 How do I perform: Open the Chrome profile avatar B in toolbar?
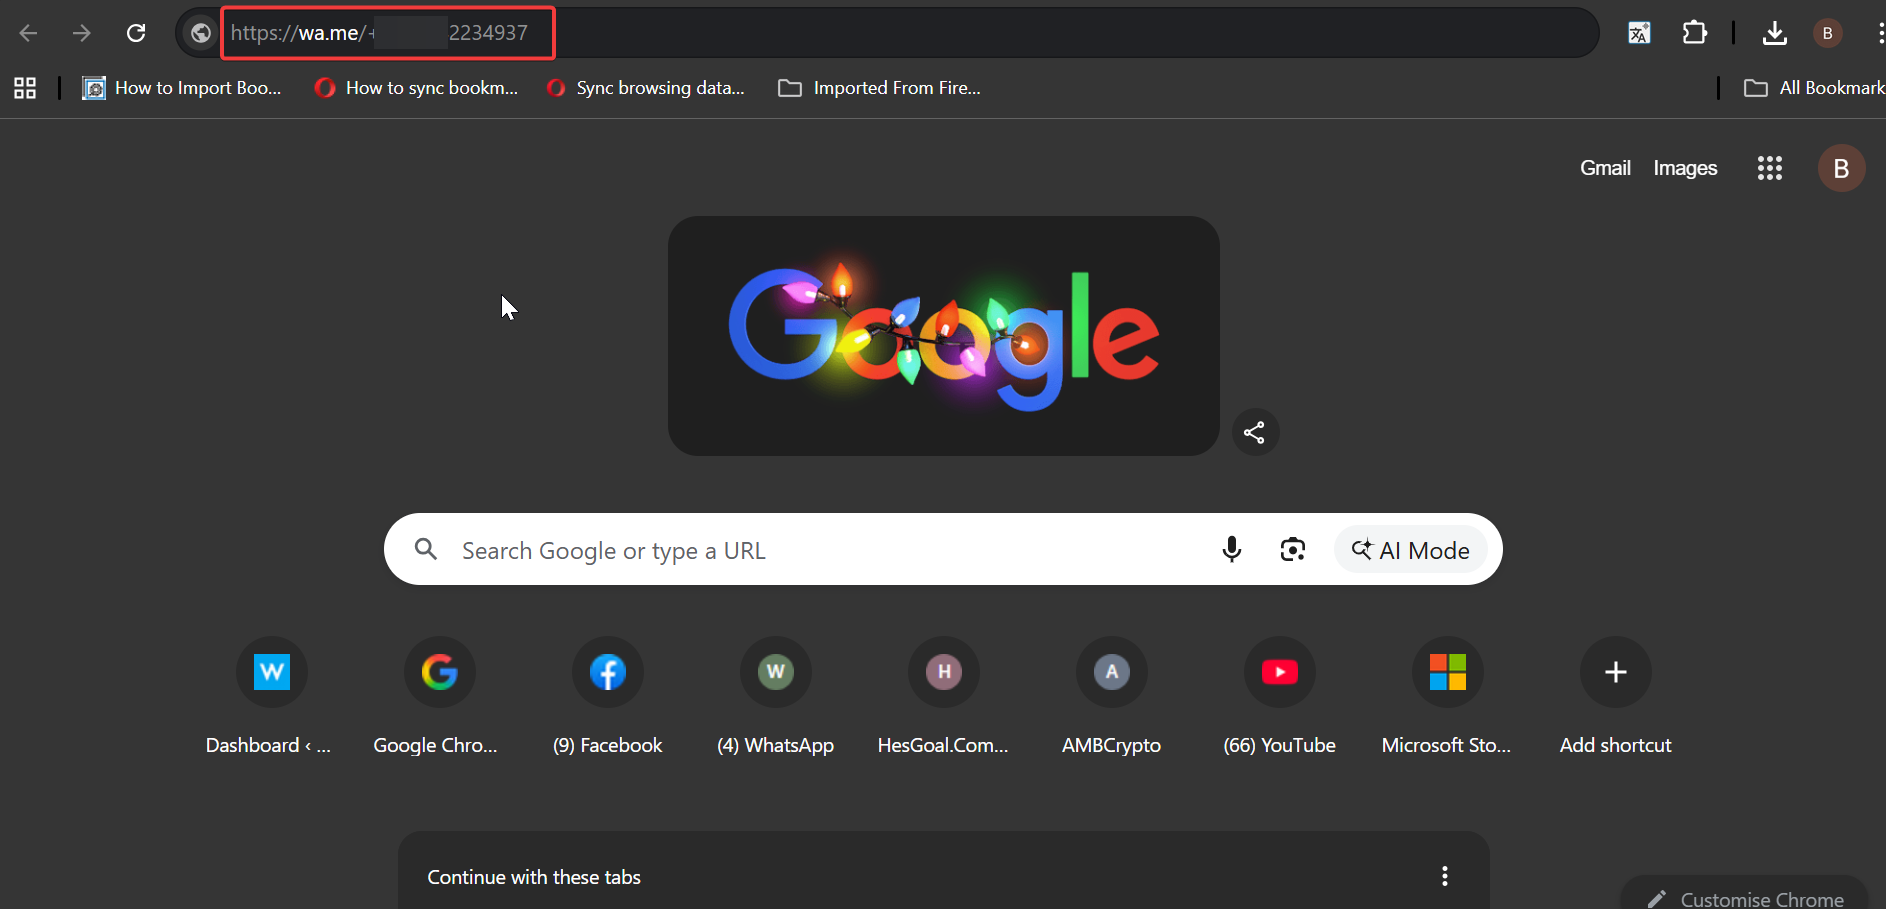tap(1828, 33)
